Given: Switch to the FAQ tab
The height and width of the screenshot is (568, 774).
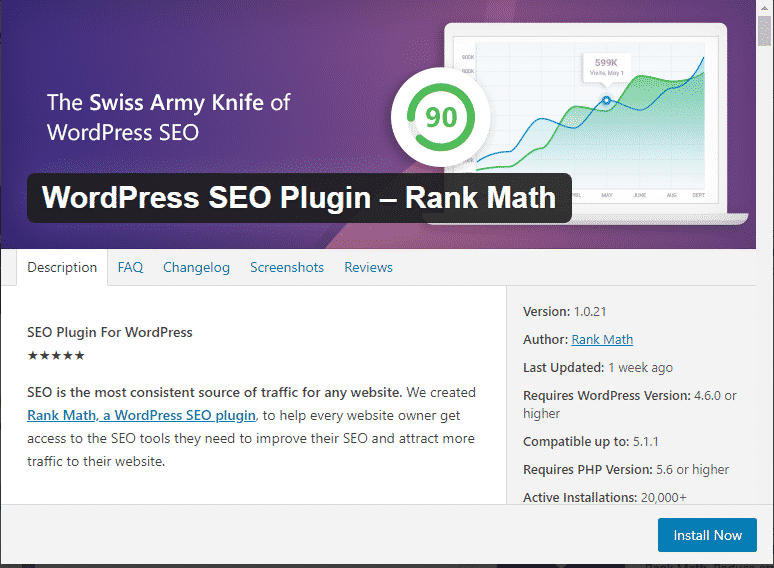Looking at the screenshot, I should point(130,267).
